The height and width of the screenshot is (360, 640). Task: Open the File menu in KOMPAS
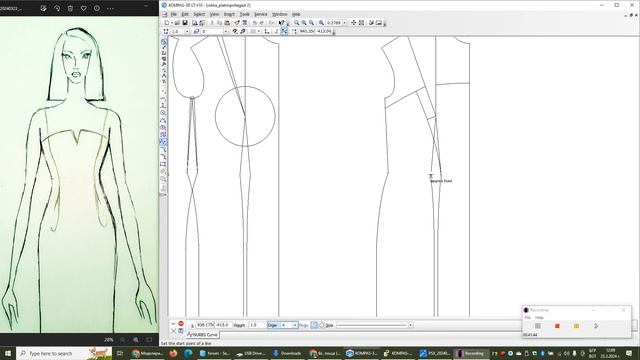pos(174,14)
